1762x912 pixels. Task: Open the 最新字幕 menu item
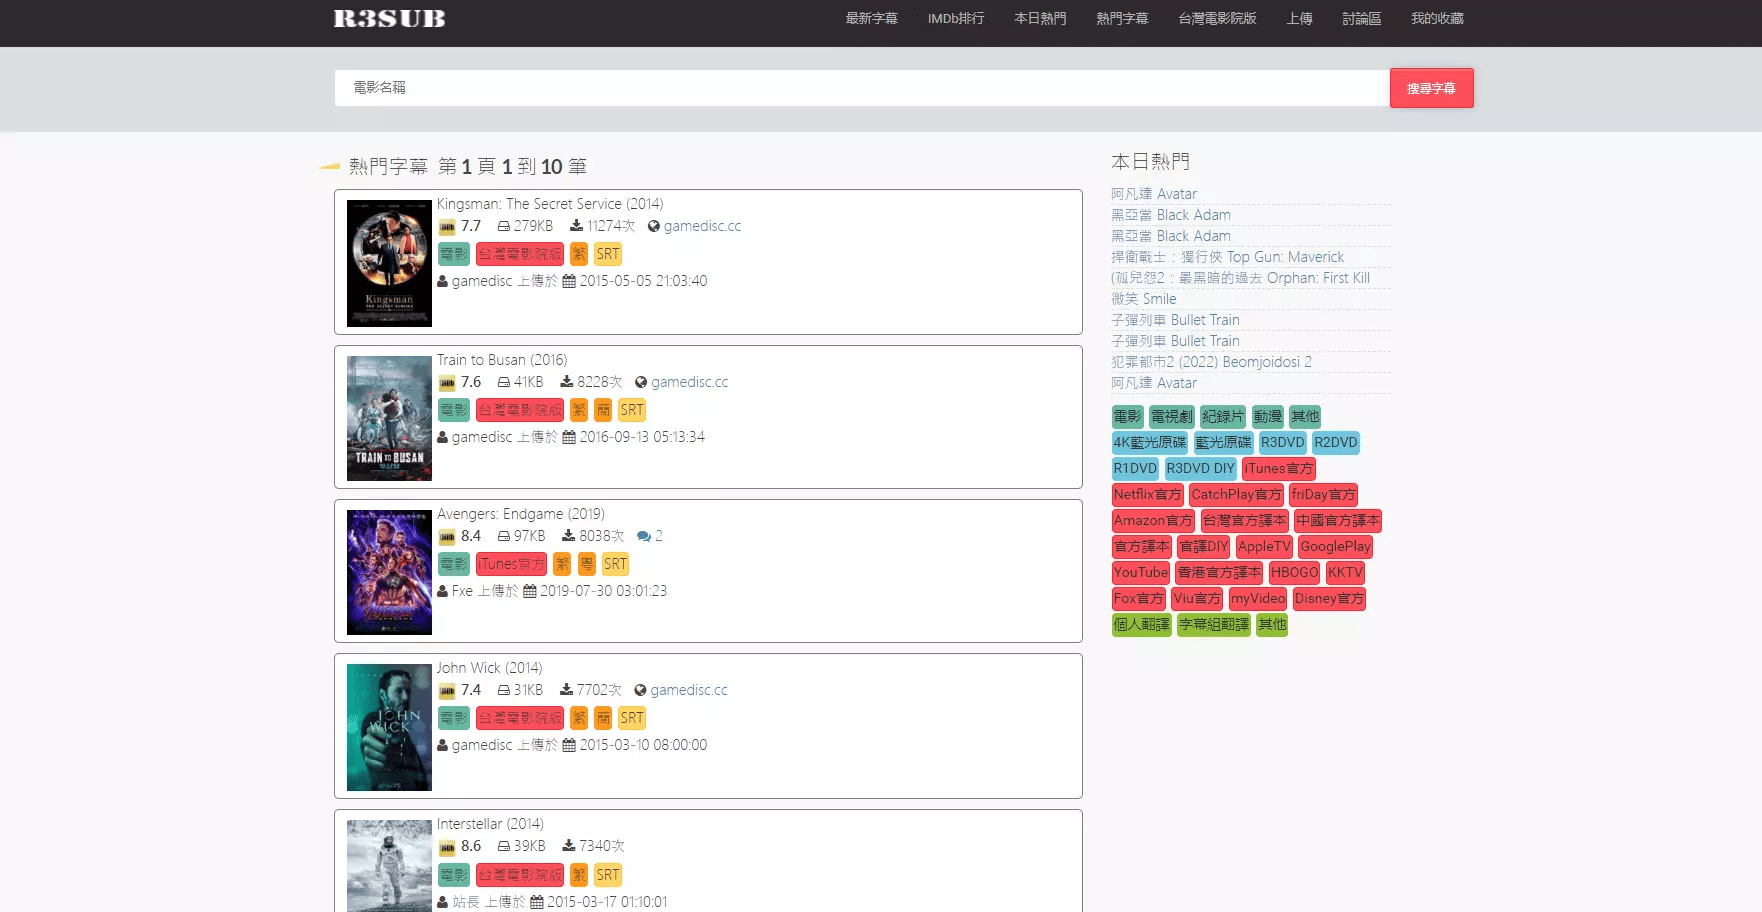[x=871, y=18]
